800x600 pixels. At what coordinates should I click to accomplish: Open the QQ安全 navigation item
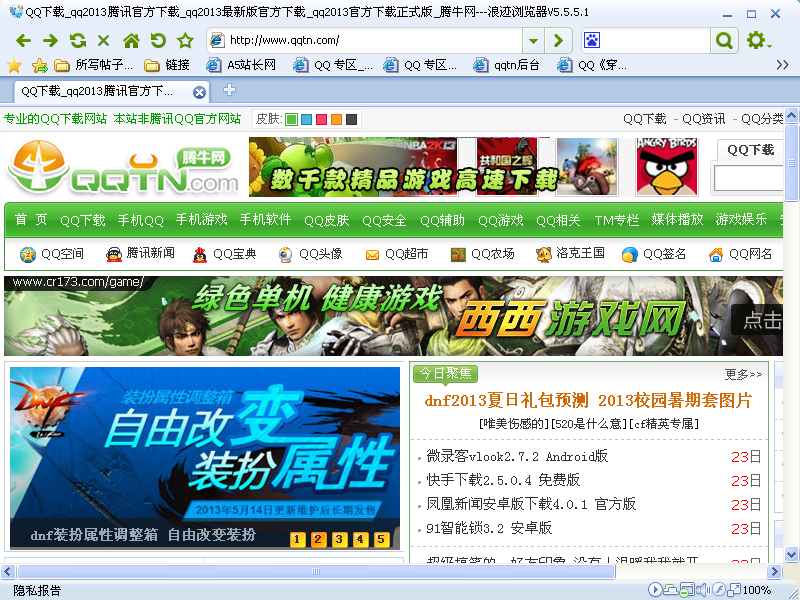[x=384, y=220]
